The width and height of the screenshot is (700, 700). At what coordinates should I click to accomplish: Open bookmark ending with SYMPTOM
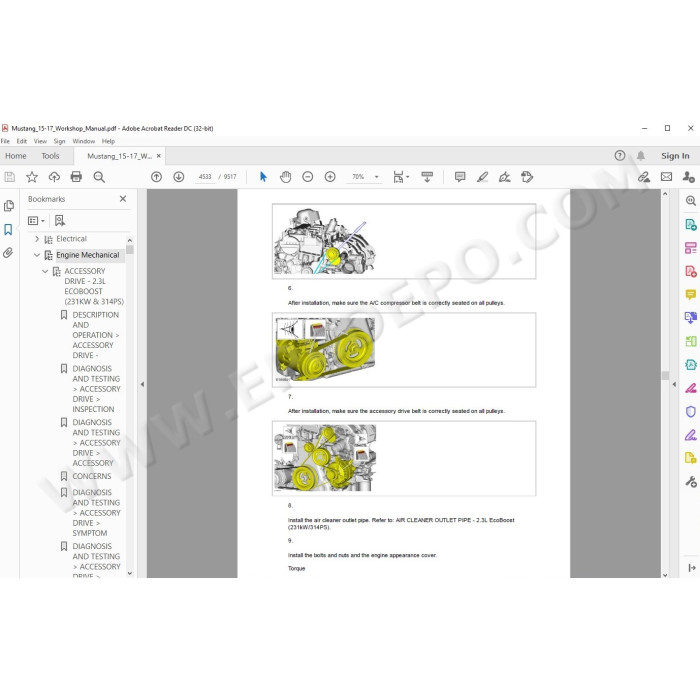point(96,512)
